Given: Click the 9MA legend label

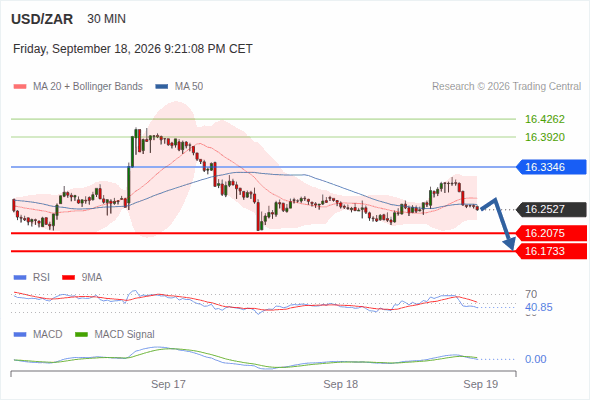Looking at the screenshot, I should pyautogui.click(x=92, y=278).
